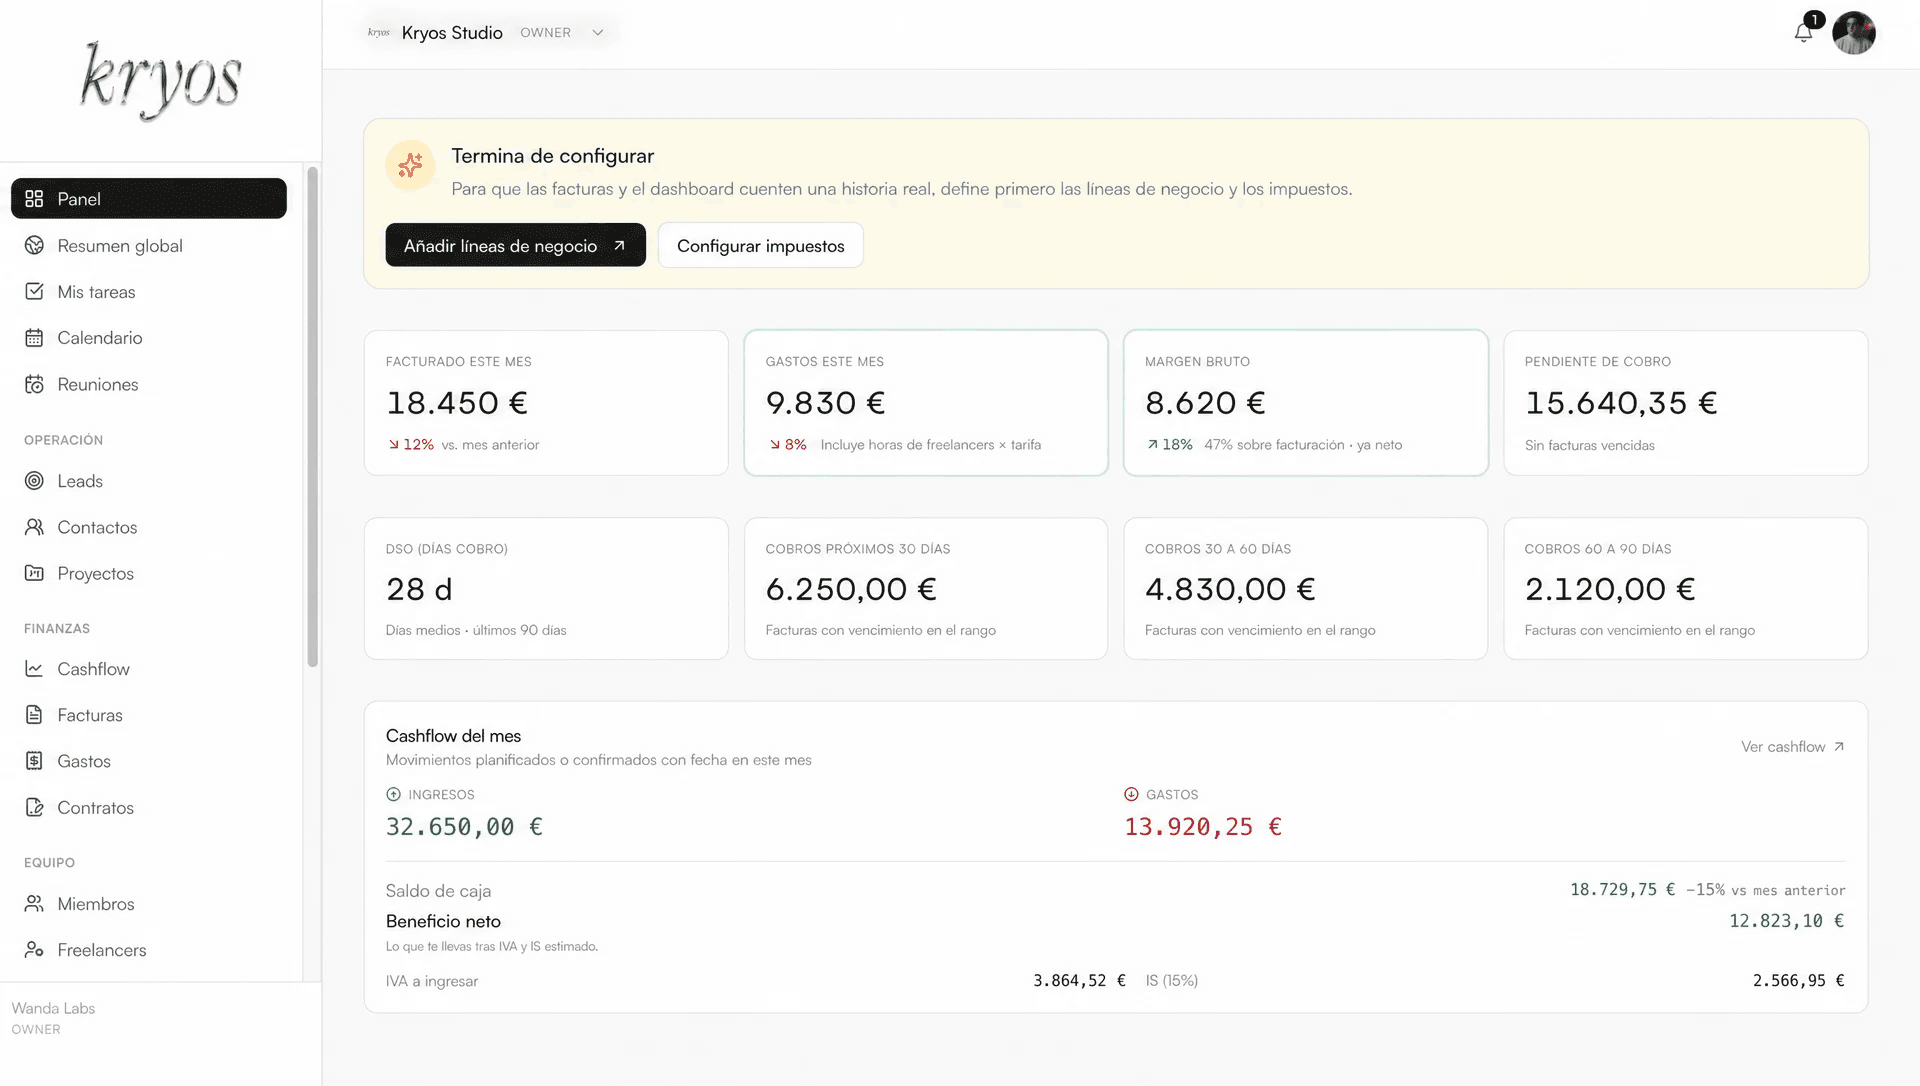
Task: Click IS (15%) value 2.566,95 €
Action: click(x=1799, y=981)
